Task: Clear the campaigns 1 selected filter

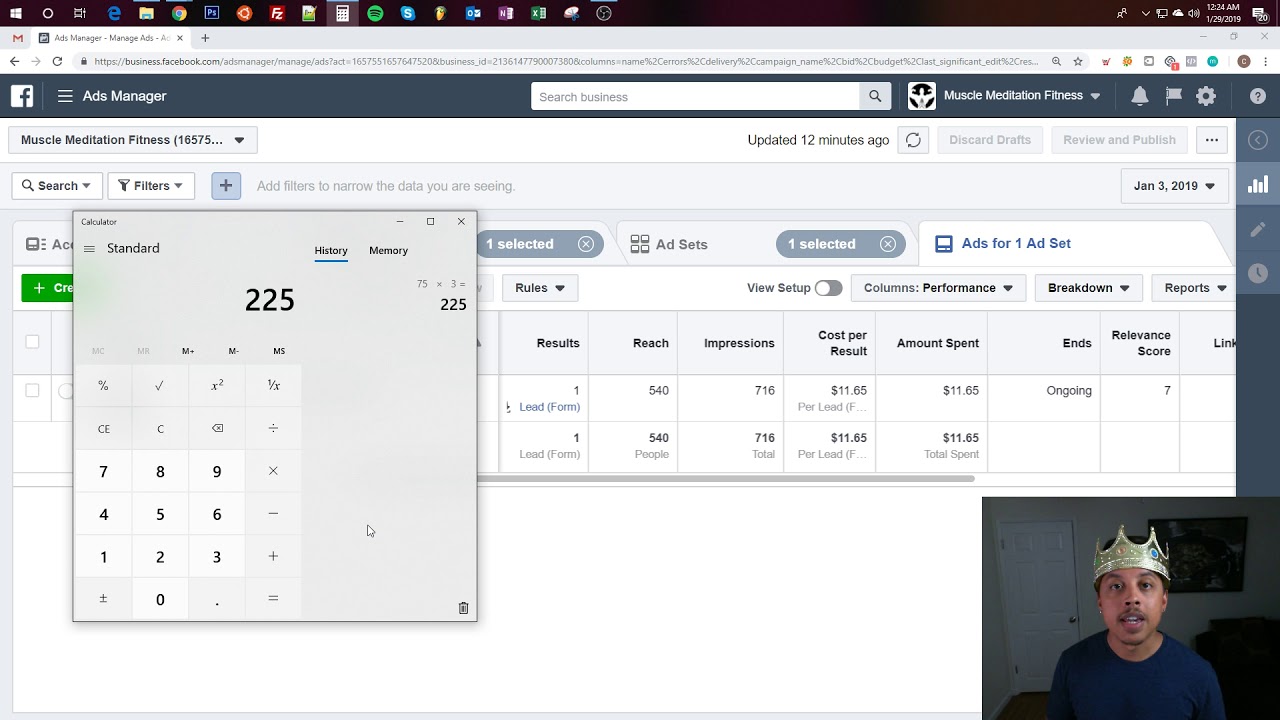Action: pyautogui.click(x=586, y=244)
